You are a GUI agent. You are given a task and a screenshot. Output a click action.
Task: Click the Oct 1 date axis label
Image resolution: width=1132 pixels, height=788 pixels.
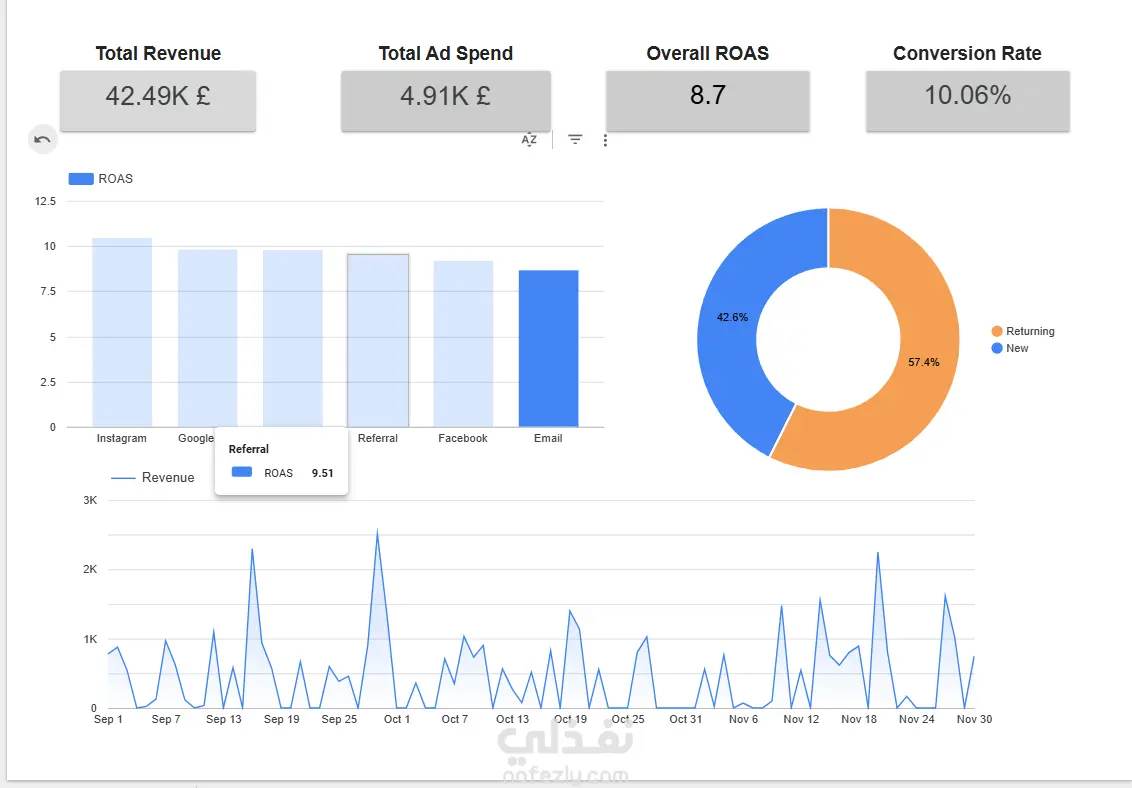coord(397,719)
